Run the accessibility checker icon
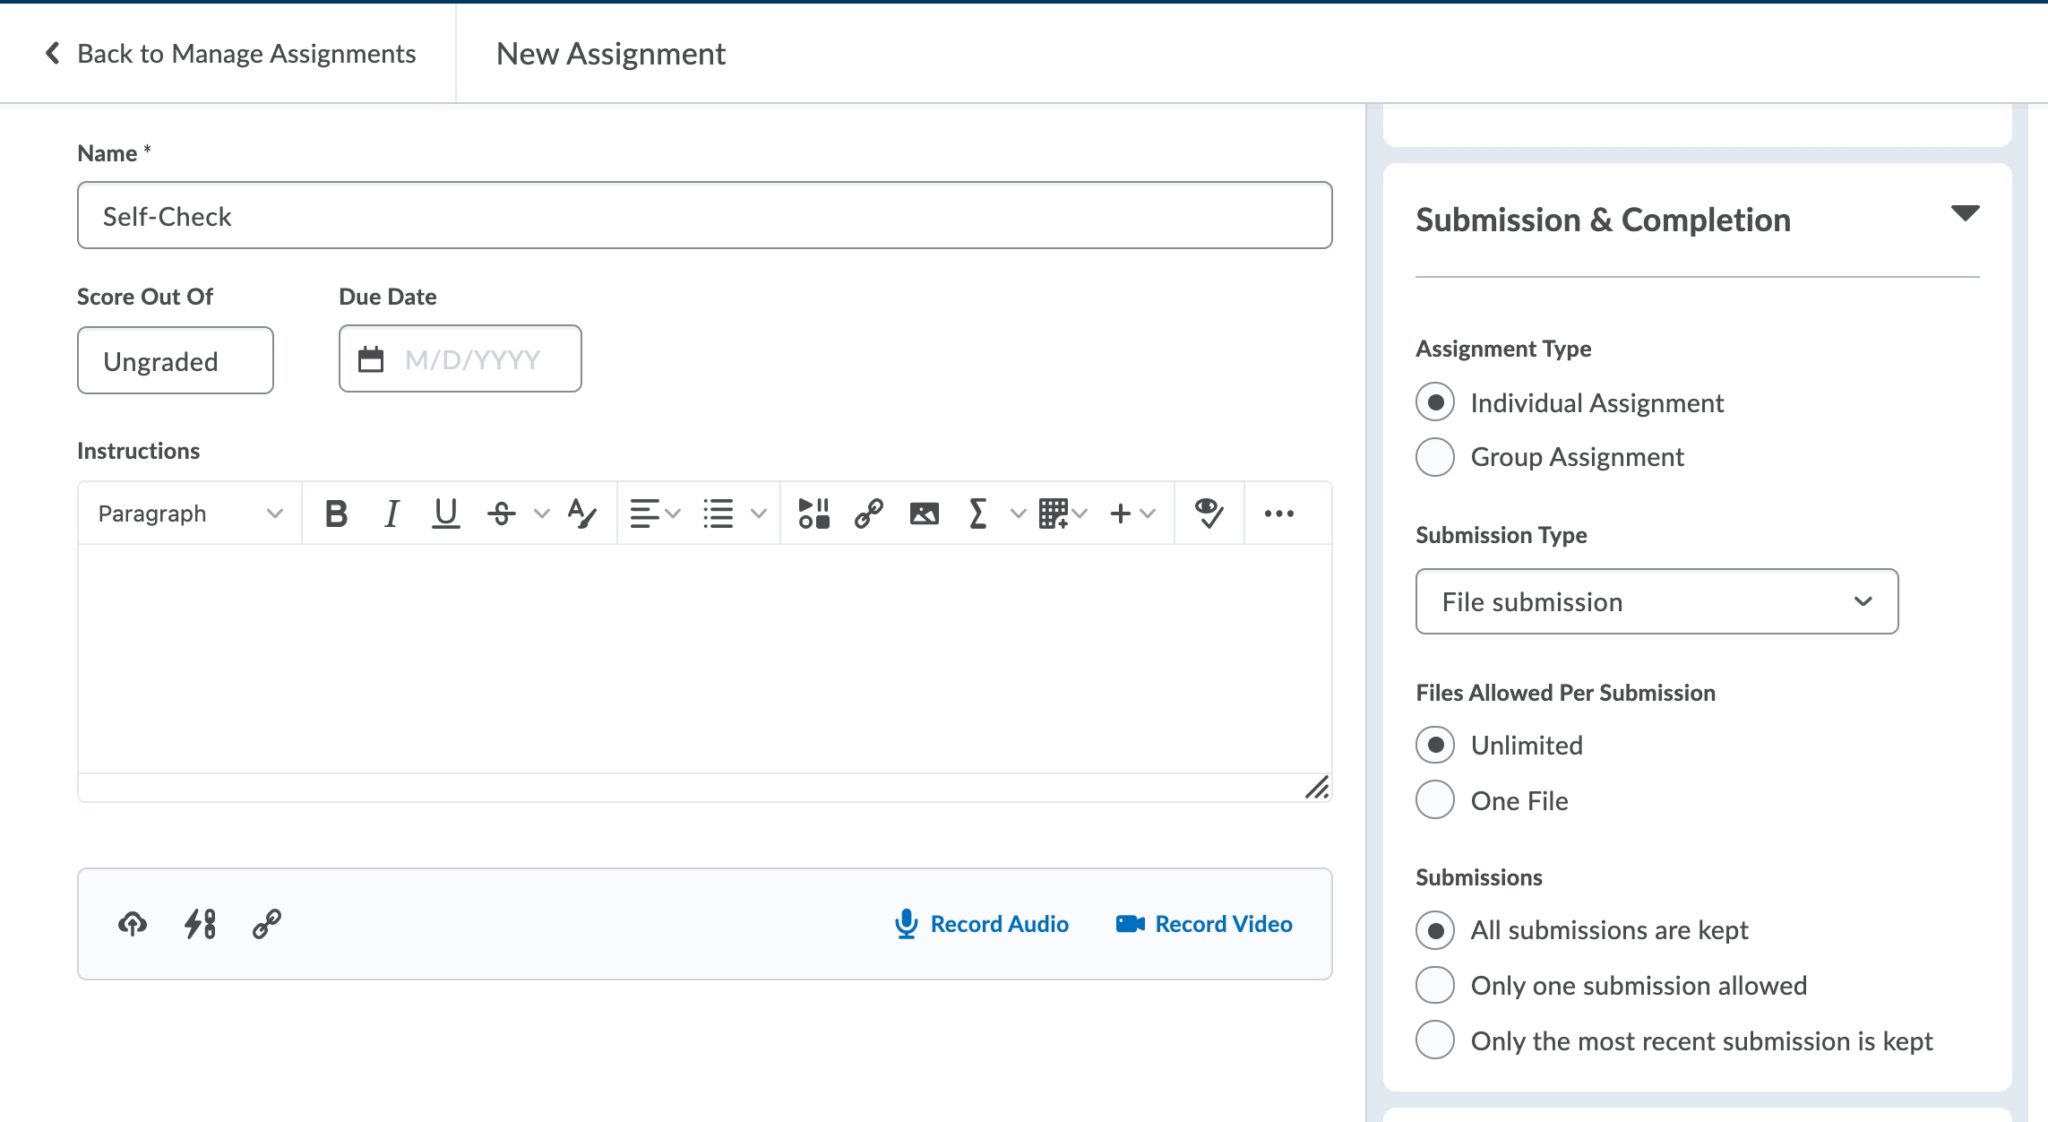The width and height of the screenshot is (2048, 1122). click(x=1208, y=513)
